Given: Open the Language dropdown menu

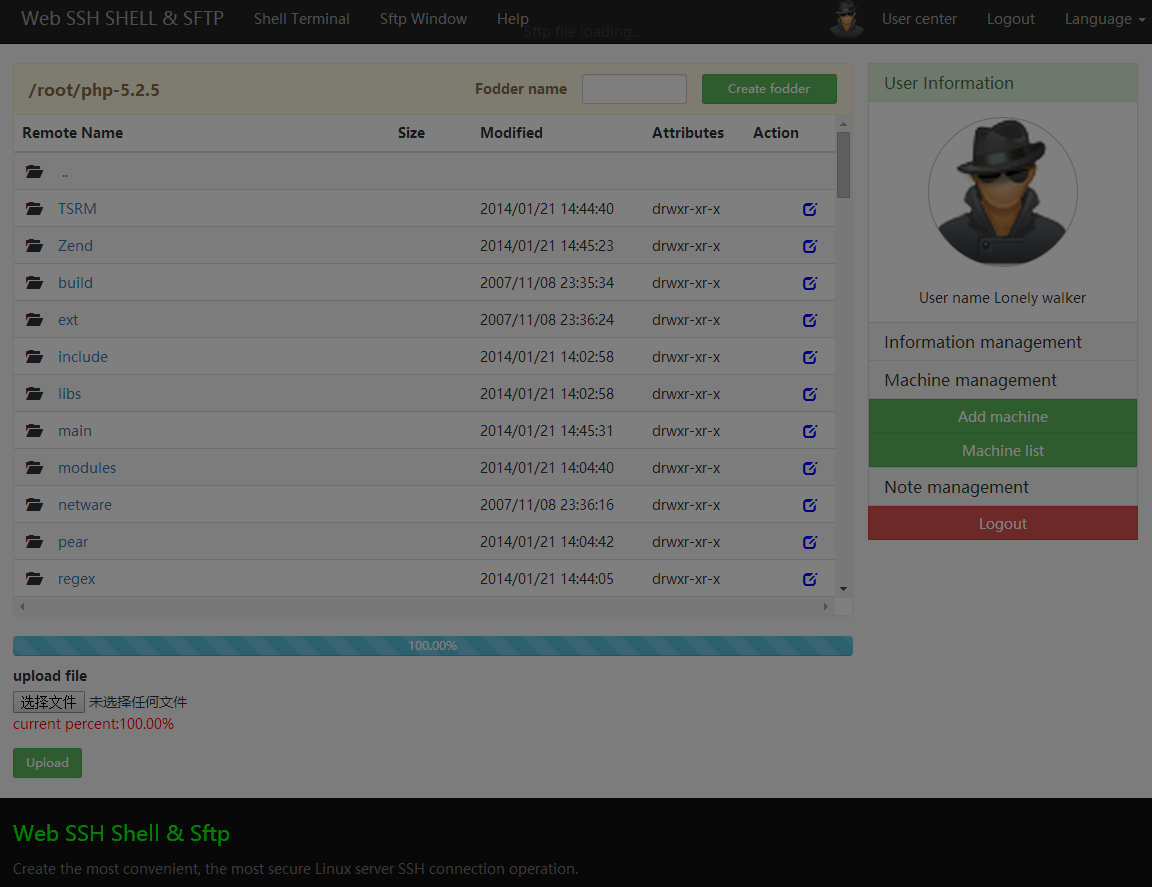Looking at the screenshot, I should pyautogui.click(x=1104, y=19).
